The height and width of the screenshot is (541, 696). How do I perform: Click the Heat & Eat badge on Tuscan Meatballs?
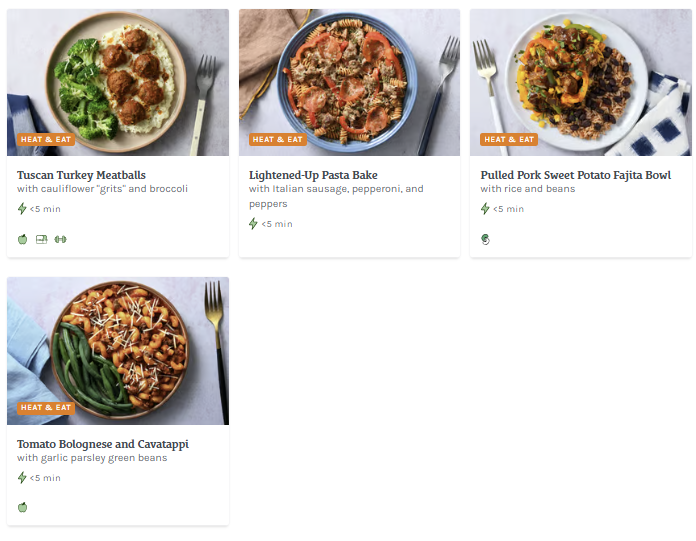(x=46, y=140)
